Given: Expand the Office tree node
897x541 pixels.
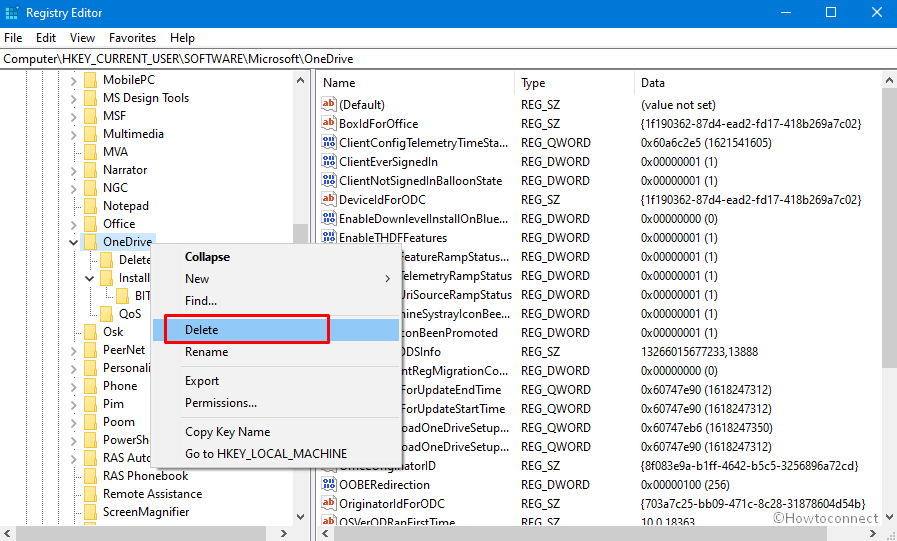Looking at the screenshot, I should [x=73, y=224].
